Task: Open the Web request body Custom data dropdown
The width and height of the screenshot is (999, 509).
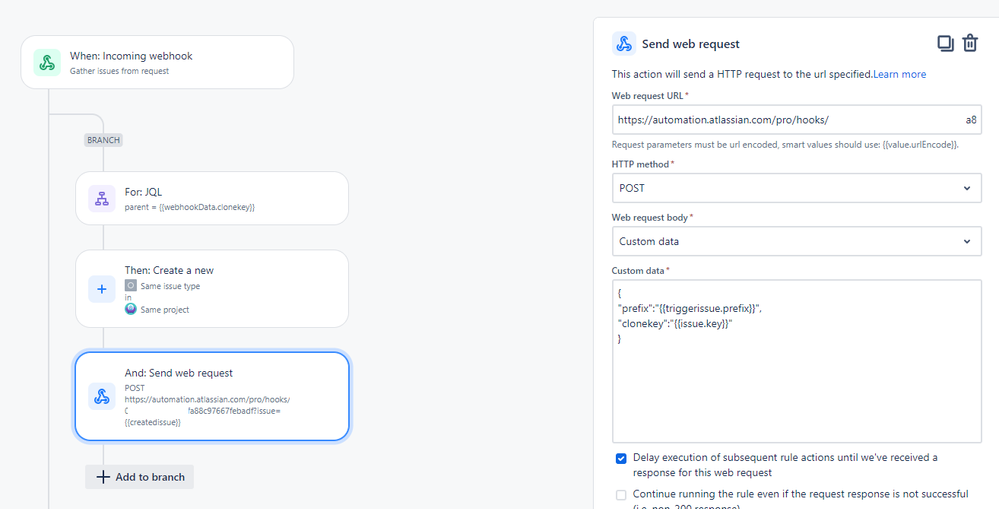Action: pyautogui.click(x=796, y=241)
